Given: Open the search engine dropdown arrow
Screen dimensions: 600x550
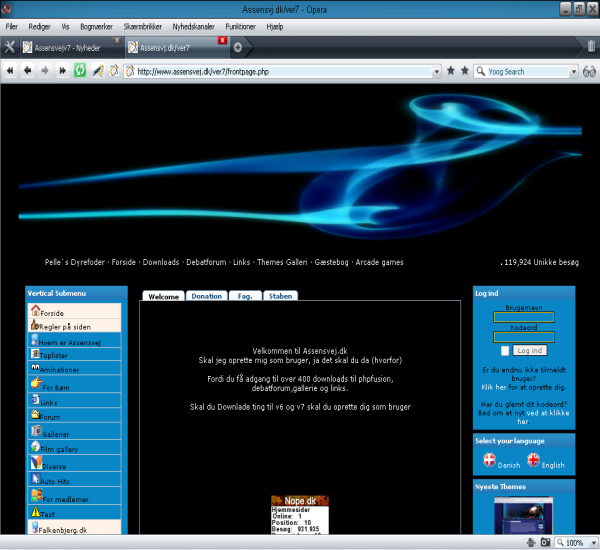Looking at the screenshot, I should click(574, 72).
